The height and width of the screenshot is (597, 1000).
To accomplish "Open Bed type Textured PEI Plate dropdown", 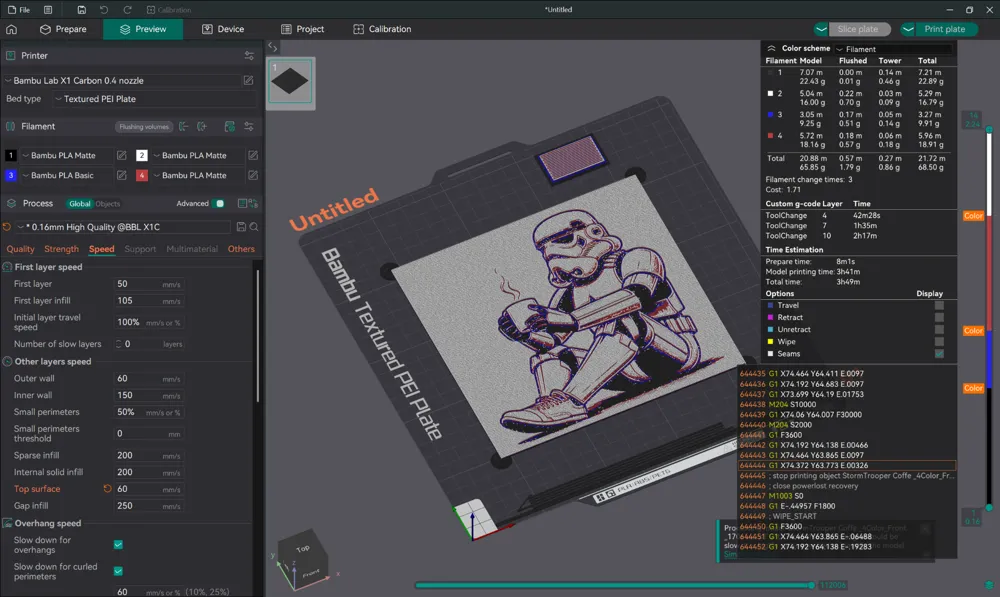I will 153,99.
